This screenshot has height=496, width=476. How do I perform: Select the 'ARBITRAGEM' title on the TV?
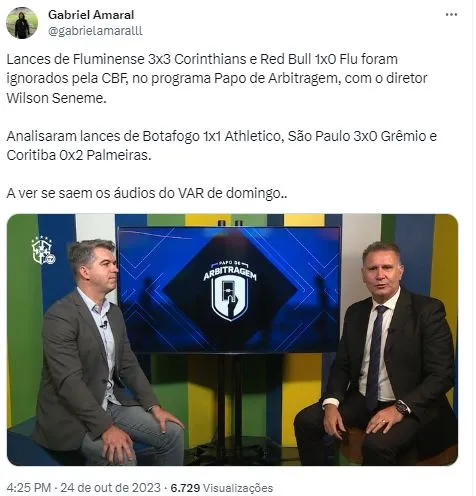click(x=230, y=273)
